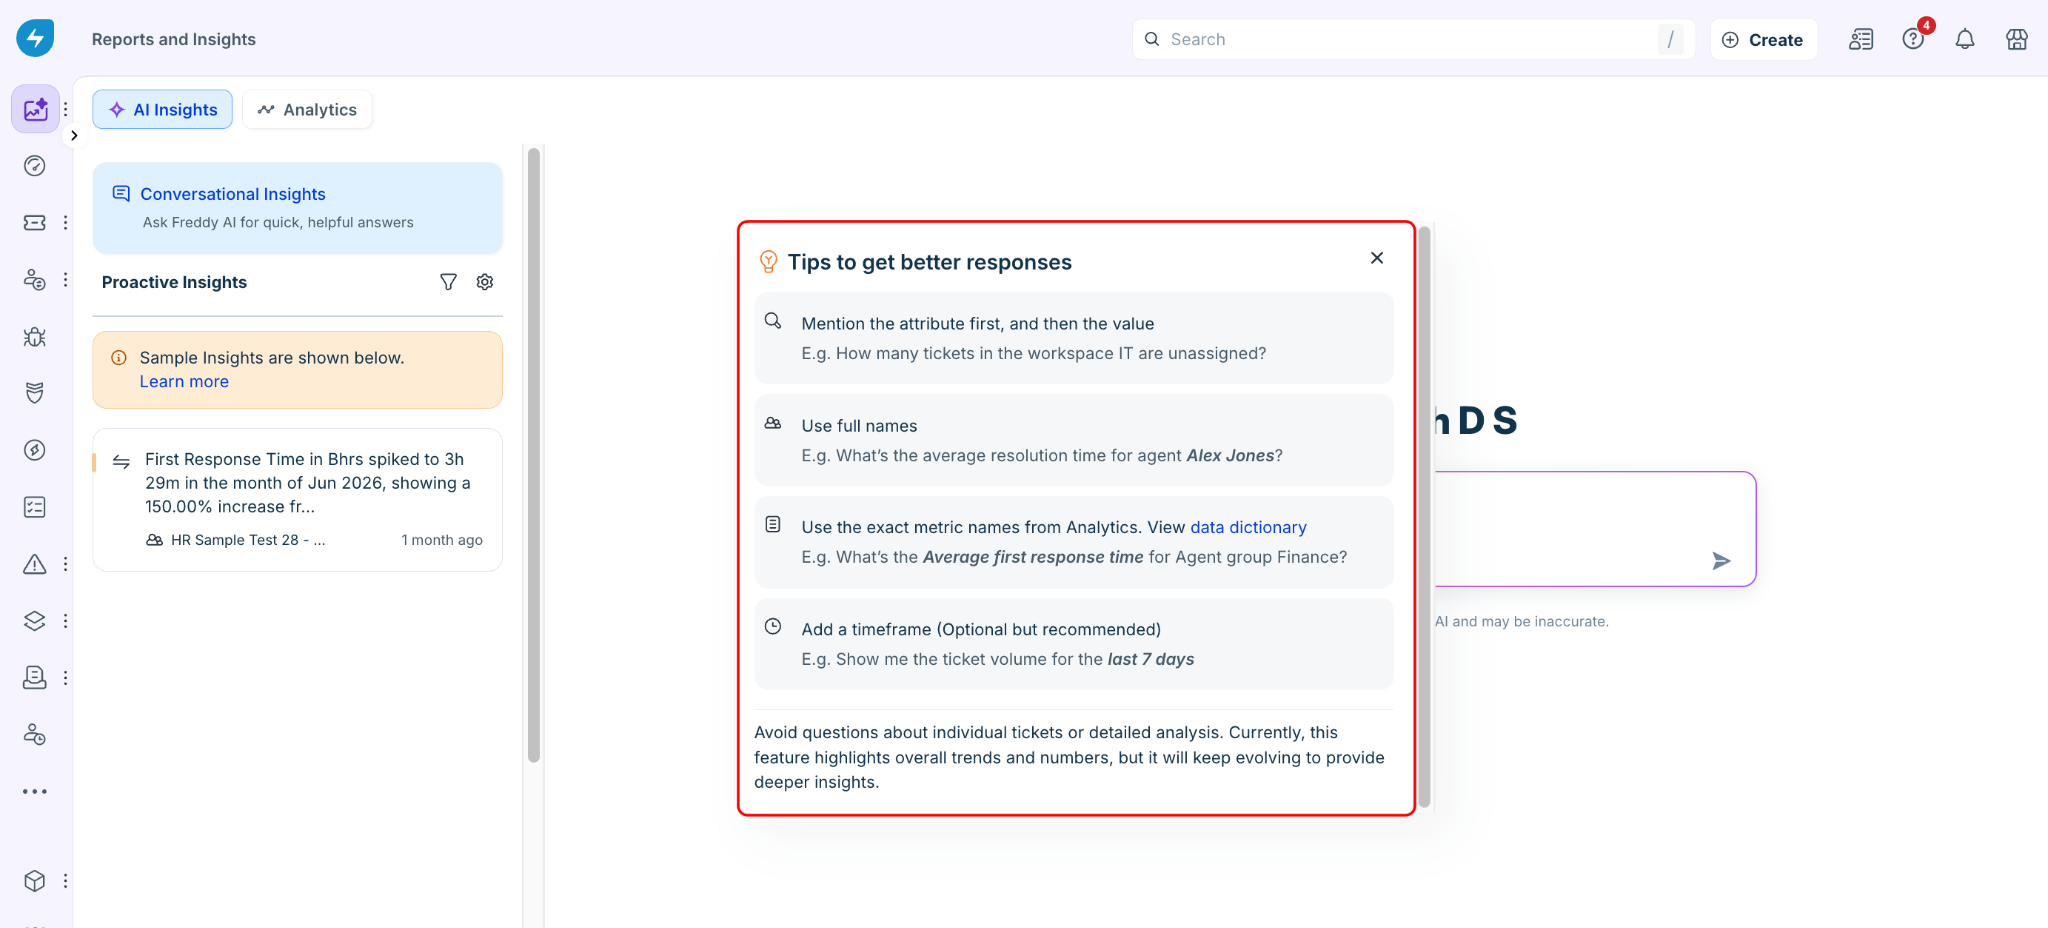The width and height of the screenshot is (2048, 928).
Task: Open the marketplace icon in top bar
Action: pyautogui.click(x=2017, y=39)
